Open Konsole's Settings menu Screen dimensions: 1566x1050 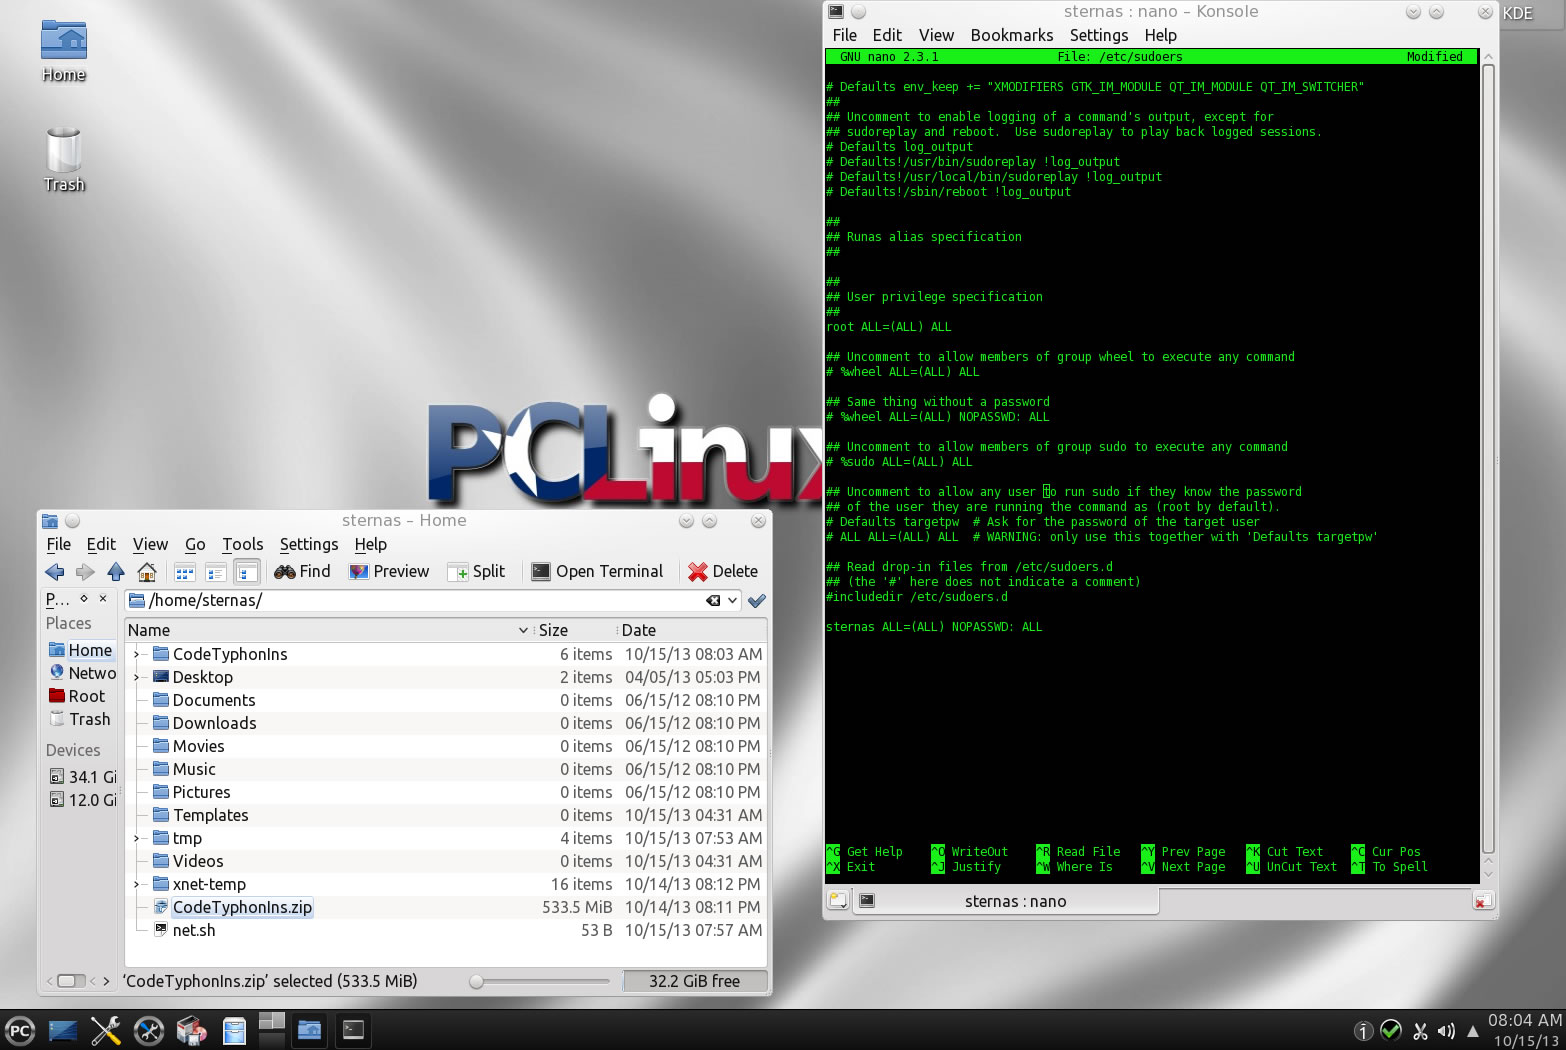(1099, 36)
